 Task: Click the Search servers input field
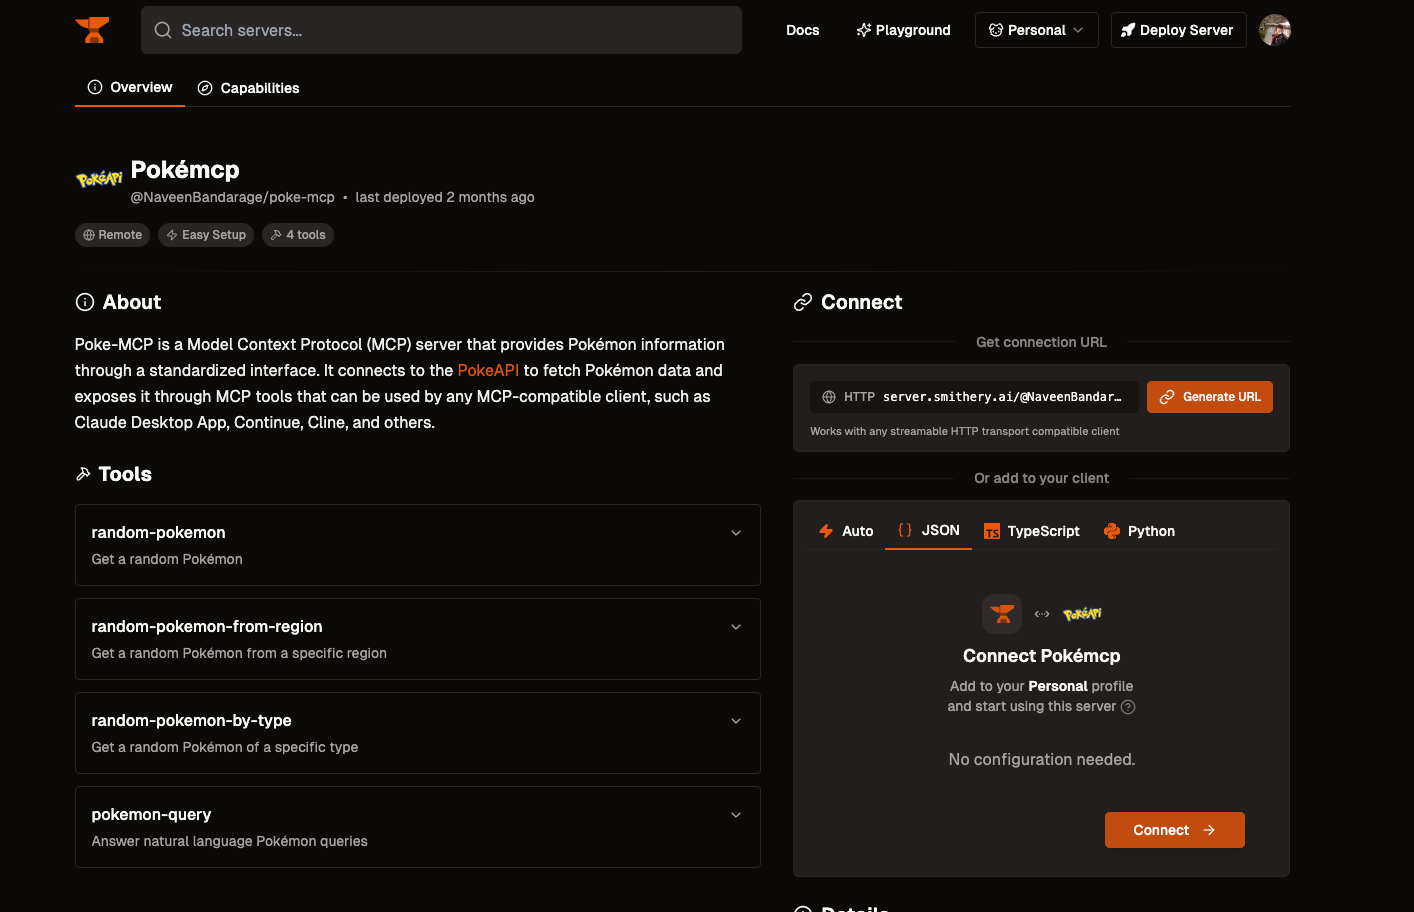coord(441,30)
